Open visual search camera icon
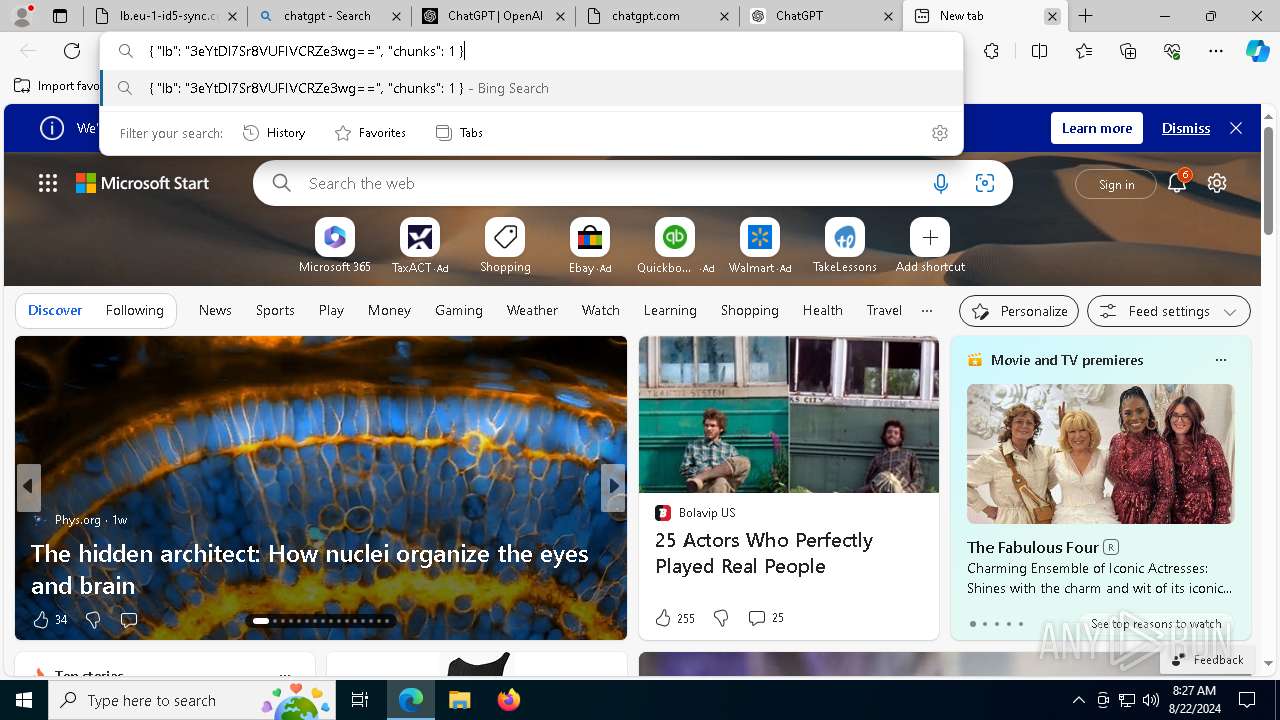 click(x=985, y=183)
